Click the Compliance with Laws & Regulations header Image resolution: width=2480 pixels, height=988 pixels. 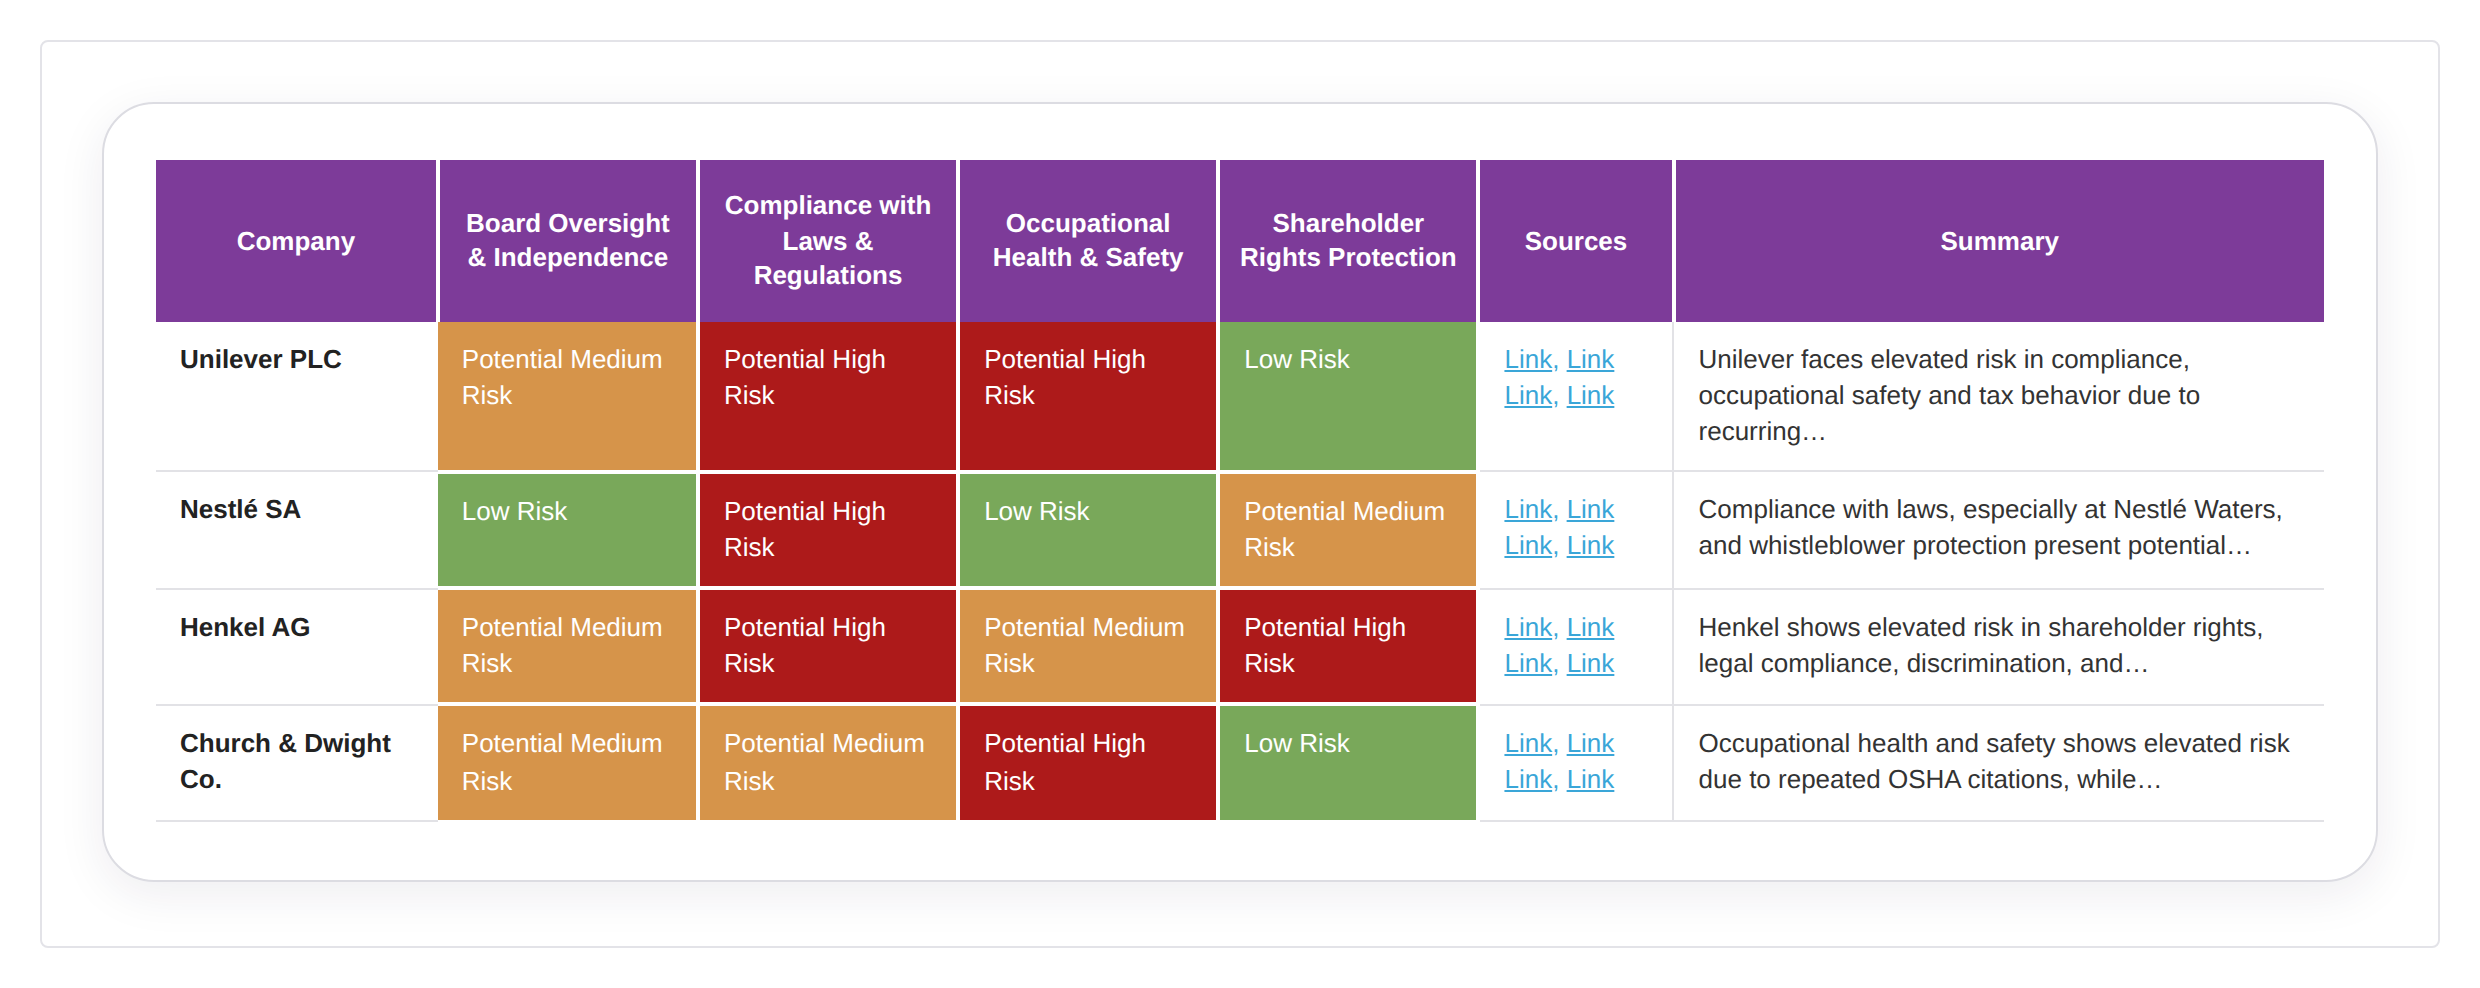pos(828,241)
